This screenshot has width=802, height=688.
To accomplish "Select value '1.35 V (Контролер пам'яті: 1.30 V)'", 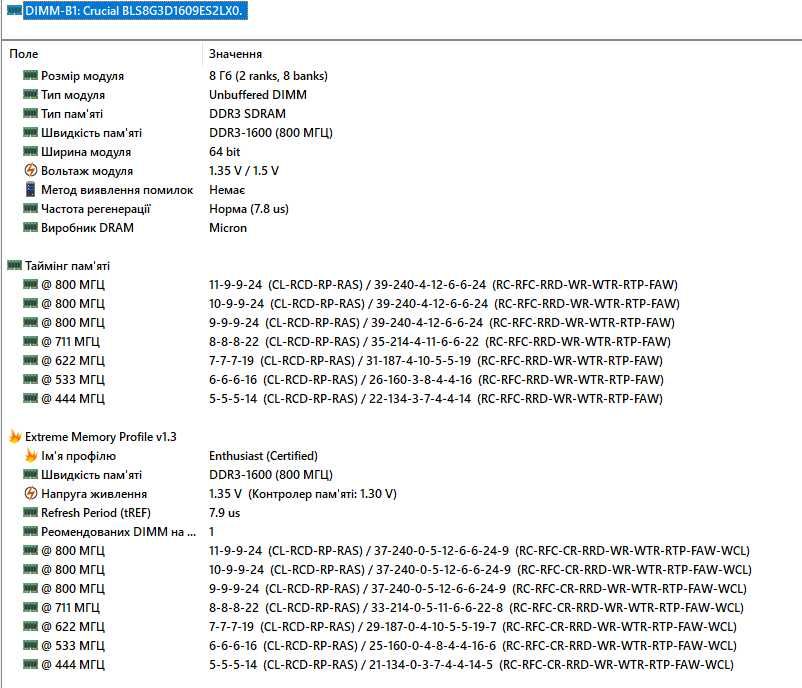I will click(x=303, y=494).
